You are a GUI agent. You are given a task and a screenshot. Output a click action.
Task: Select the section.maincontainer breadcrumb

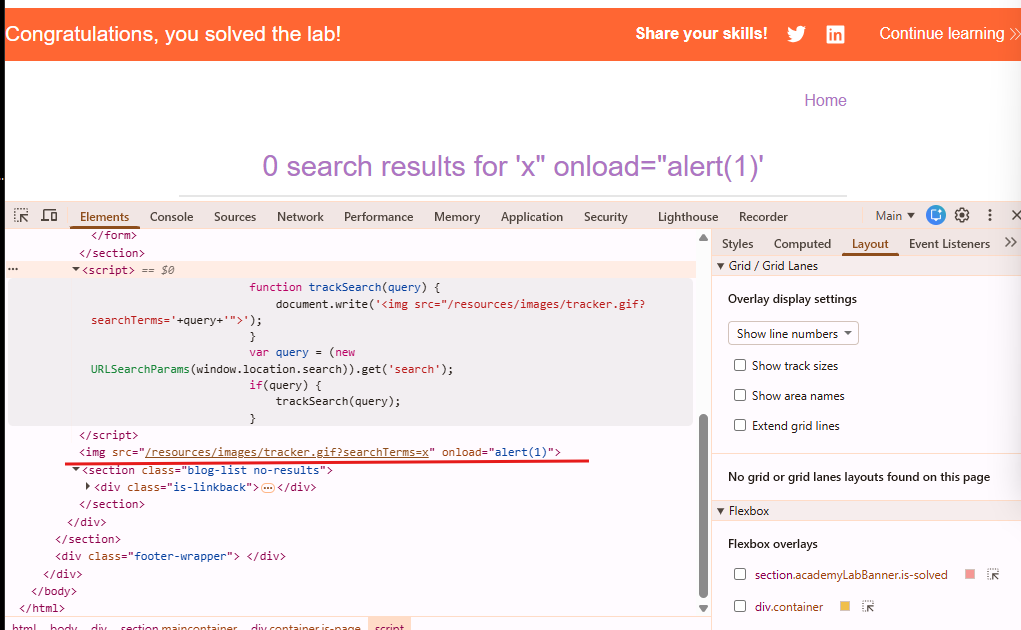click(x=178, y=625)
